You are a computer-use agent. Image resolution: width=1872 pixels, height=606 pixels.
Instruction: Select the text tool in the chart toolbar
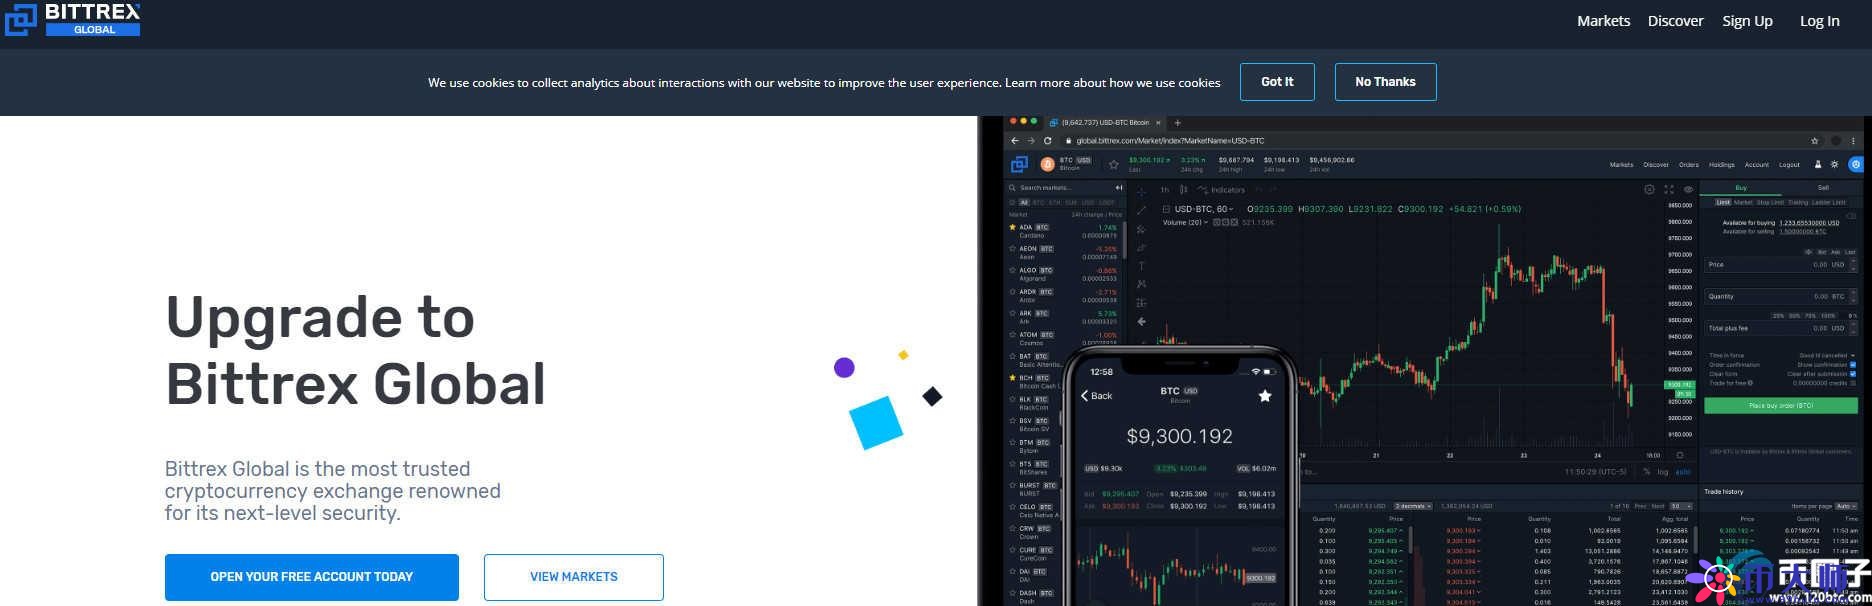[1141, 266]
